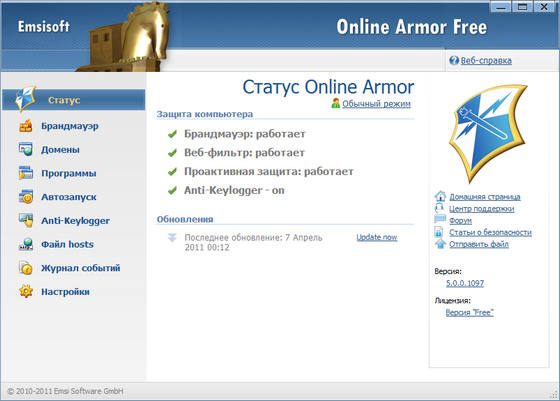Switch mode via Обычный режим link
The height and width of the screenshot is (401, 560).
click(376, 104)
